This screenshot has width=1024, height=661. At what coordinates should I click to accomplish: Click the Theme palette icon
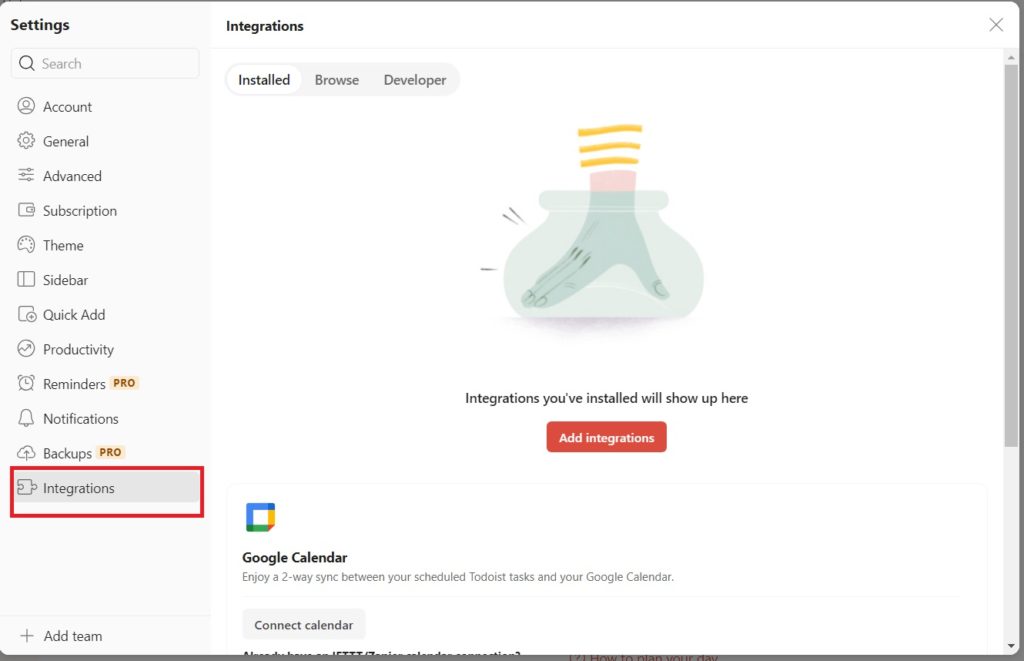coord(26,244)
